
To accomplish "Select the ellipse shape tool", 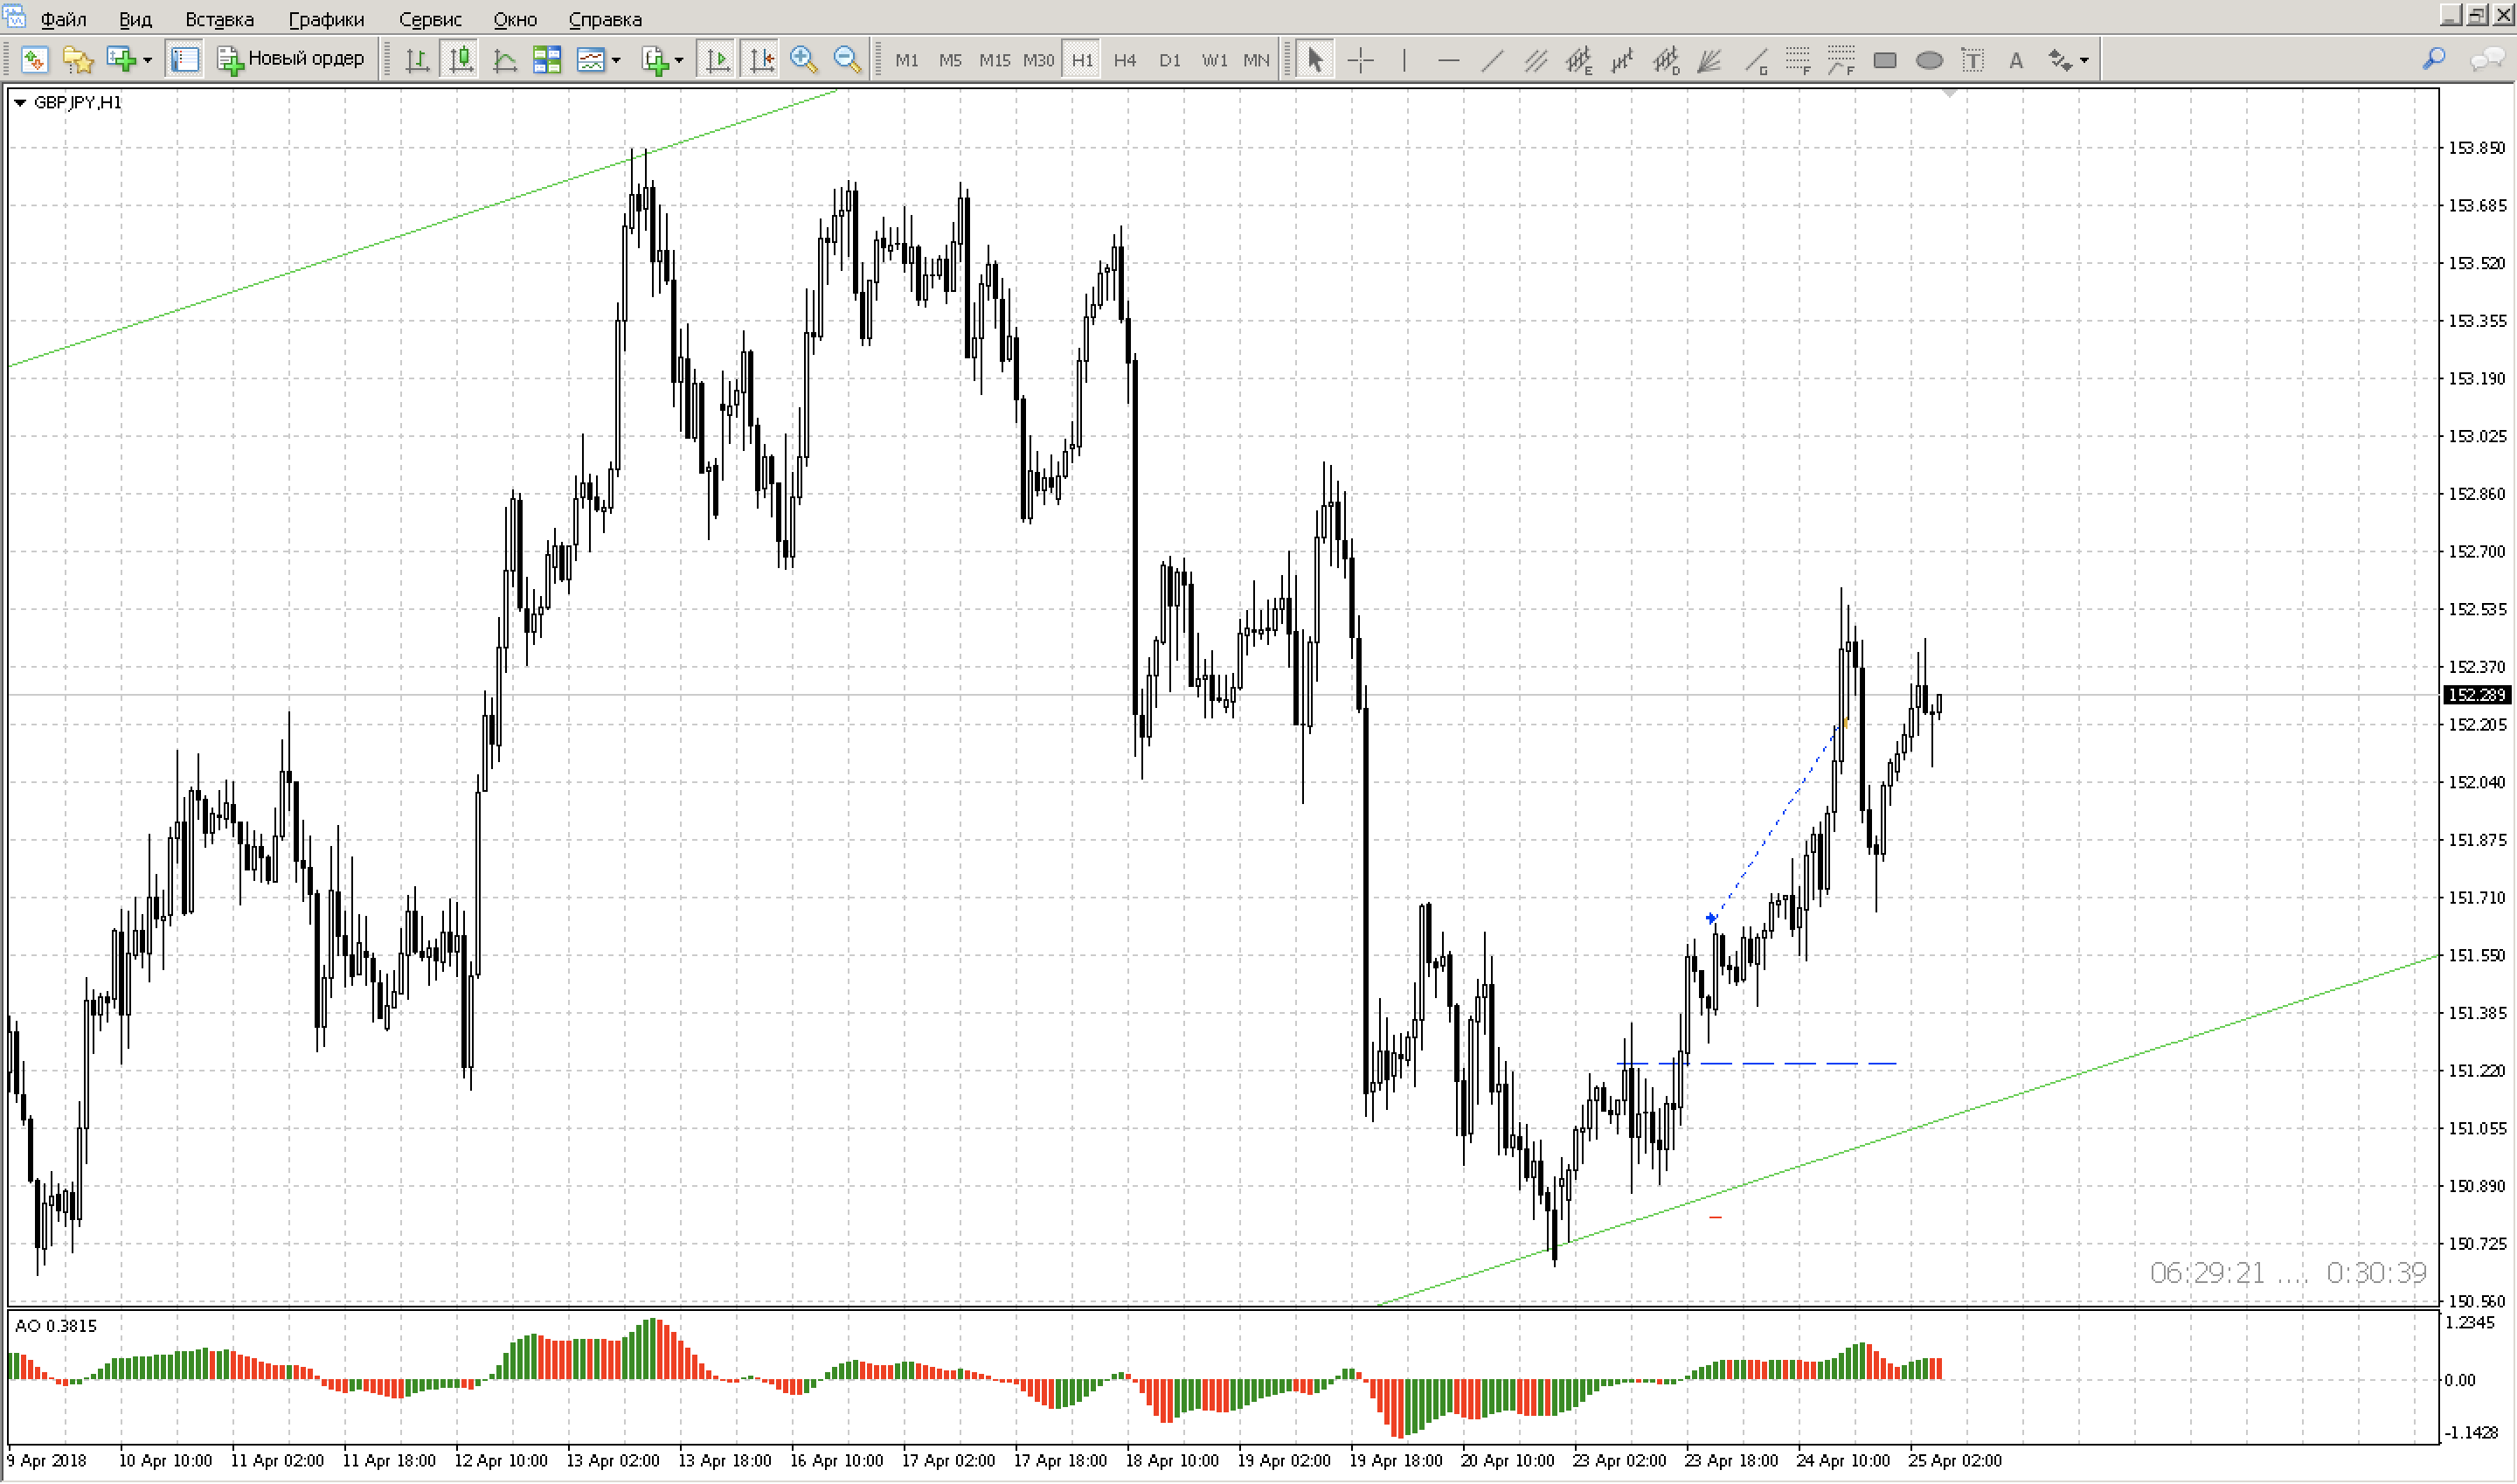I will (1929, 60).
